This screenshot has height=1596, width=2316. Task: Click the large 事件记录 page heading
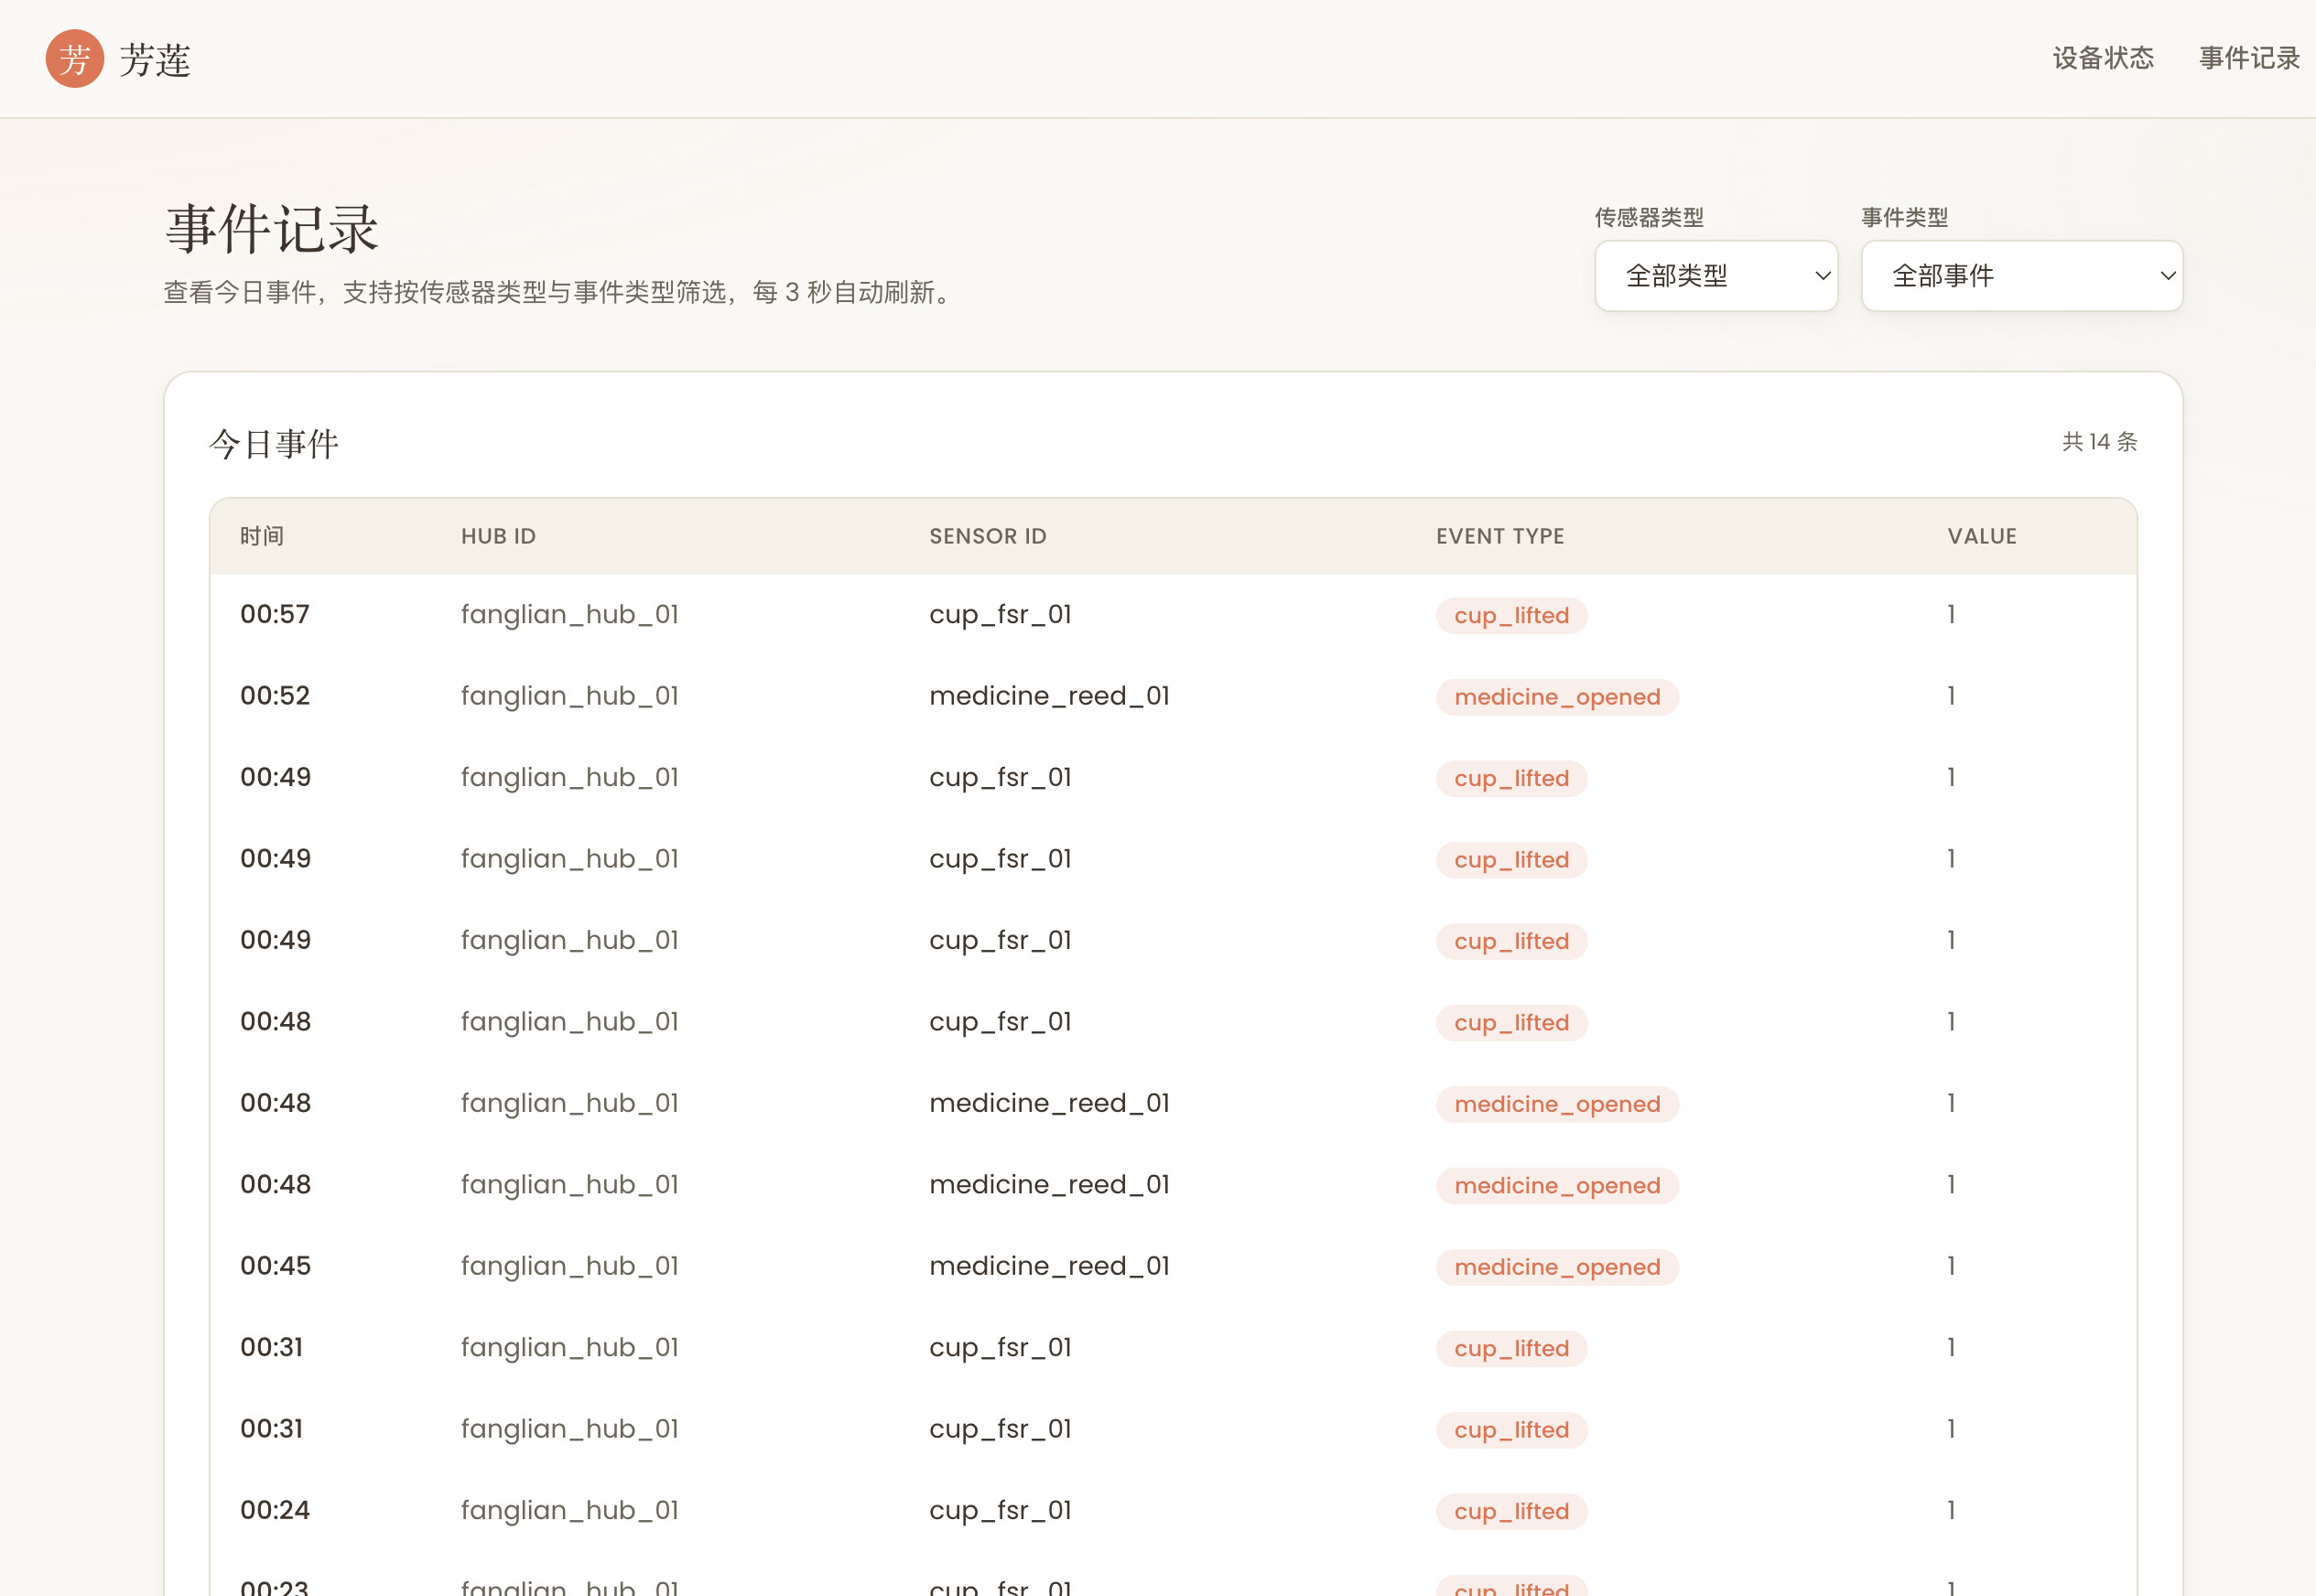click(x=272, y=229)
